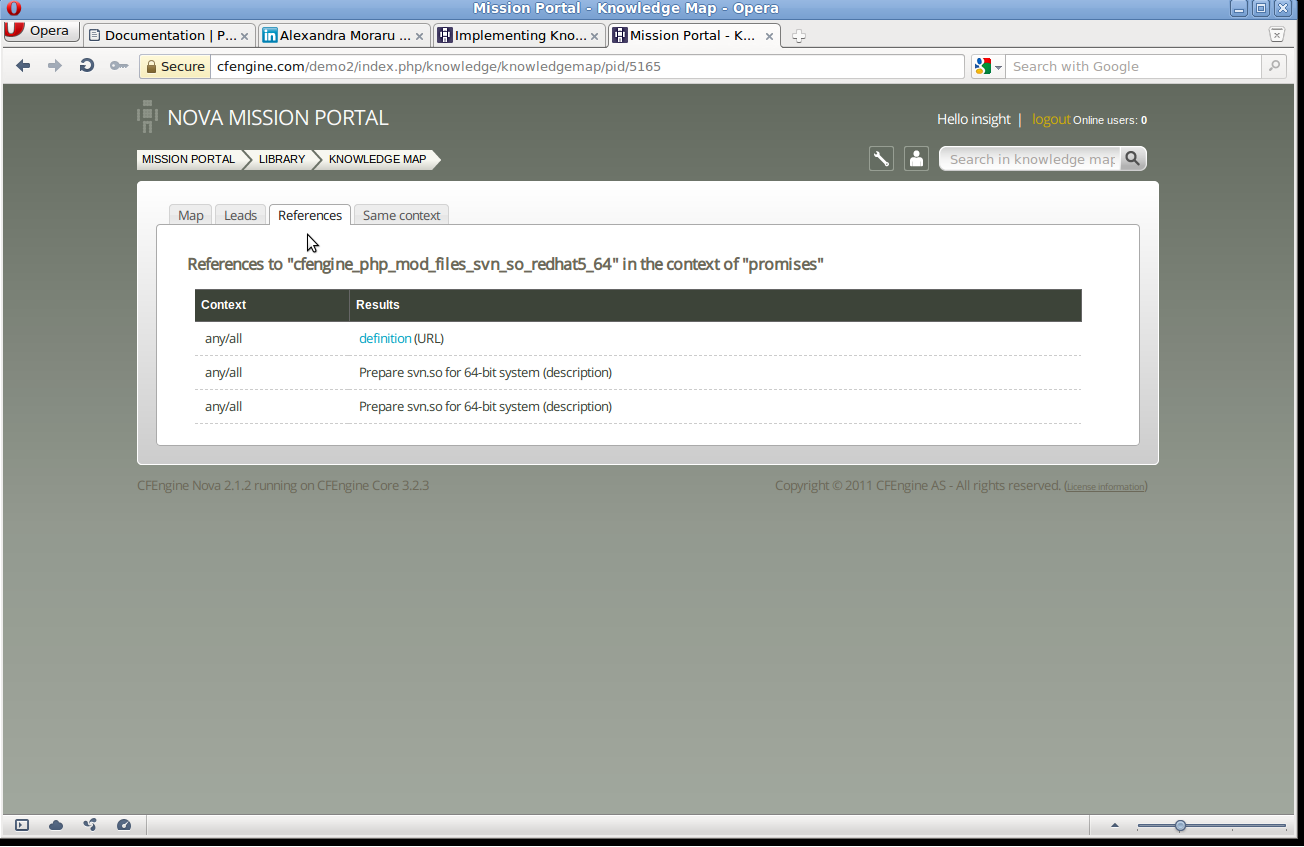Open the zoom options arrow in status bar

[x=1115, y=826]
